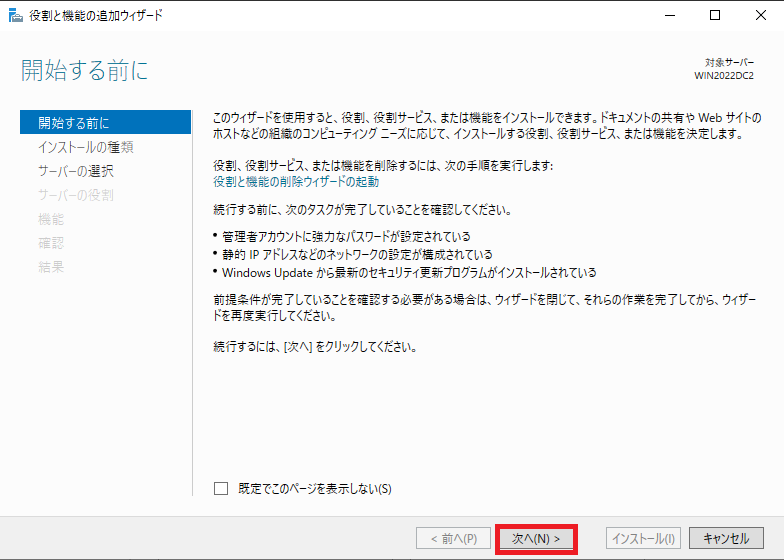Viewport: 784px width, 560px height.
Task: Click the wizard icon in title bar
Action: pyautogui.click(x=16, y=16)
